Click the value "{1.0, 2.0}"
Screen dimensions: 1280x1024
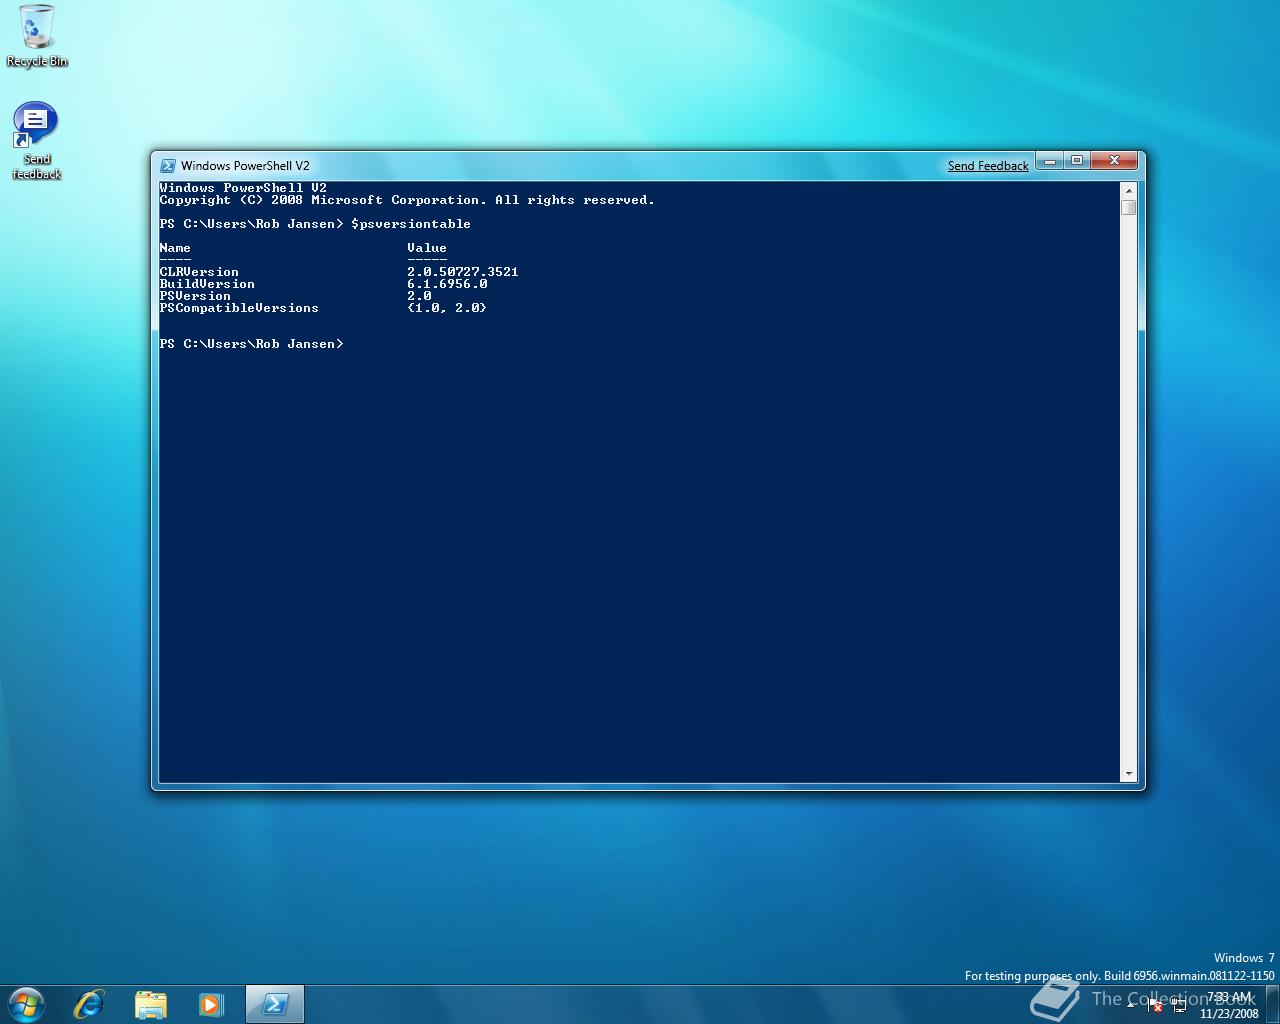point(447,308)
